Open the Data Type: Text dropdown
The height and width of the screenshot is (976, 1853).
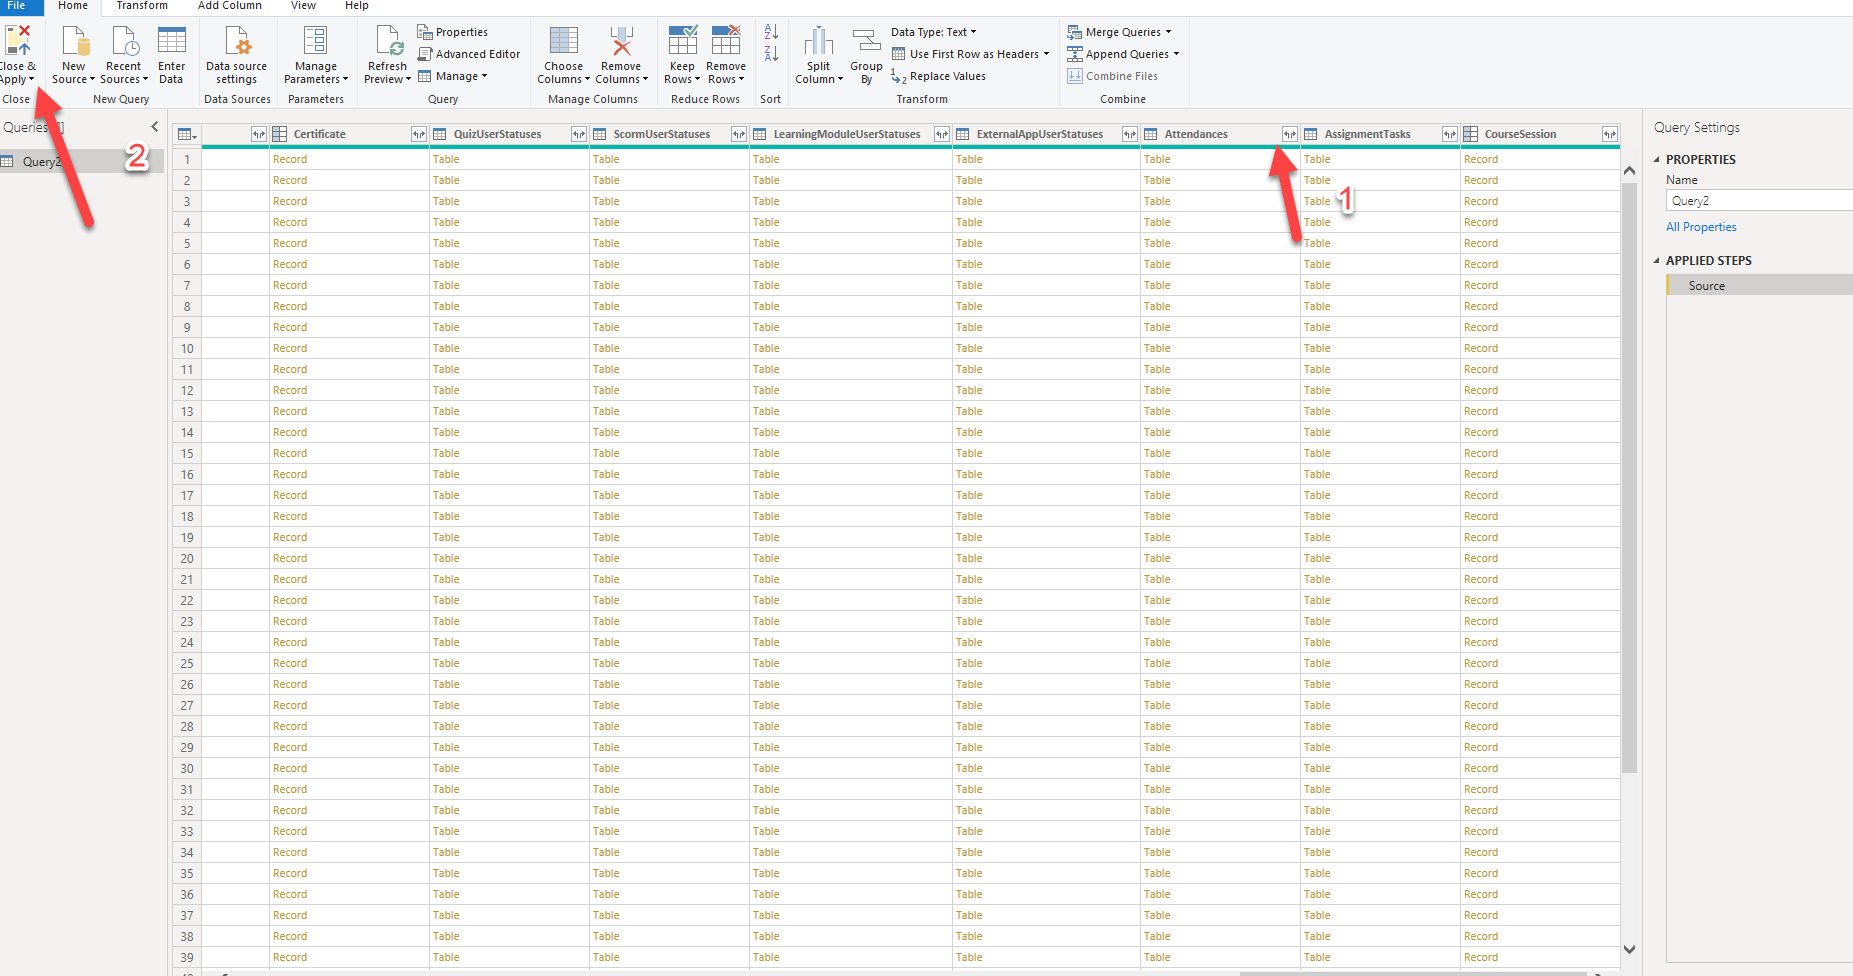click(934, 32)
